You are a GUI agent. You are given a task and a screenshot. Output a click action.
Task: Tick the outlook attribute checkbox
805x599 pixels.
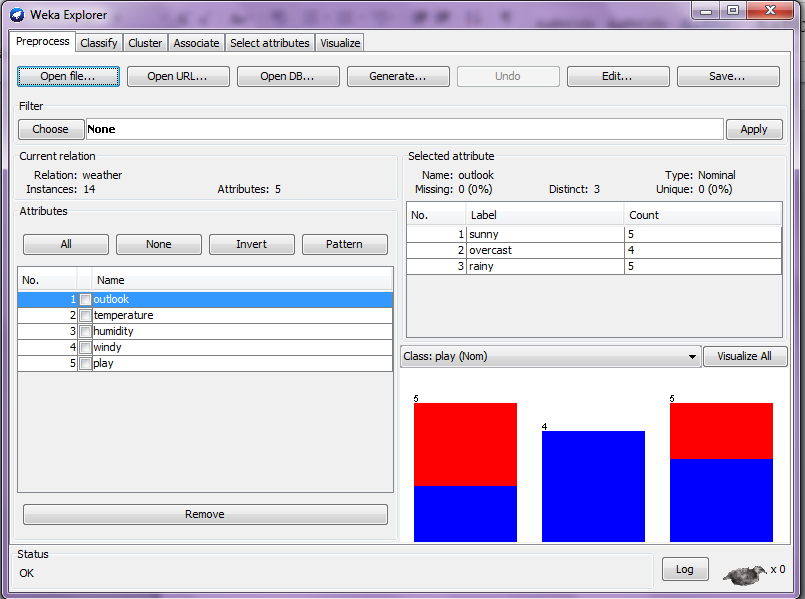tap(86, 300)
